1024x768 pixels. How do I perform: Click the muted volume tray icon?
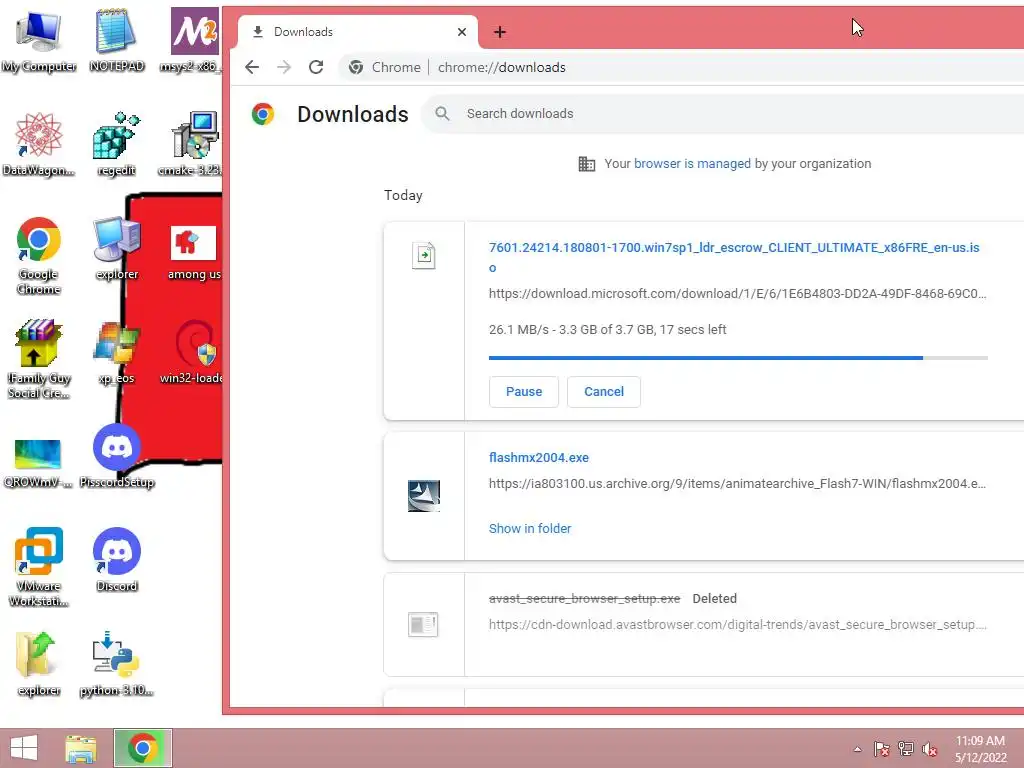click(930, 749)
